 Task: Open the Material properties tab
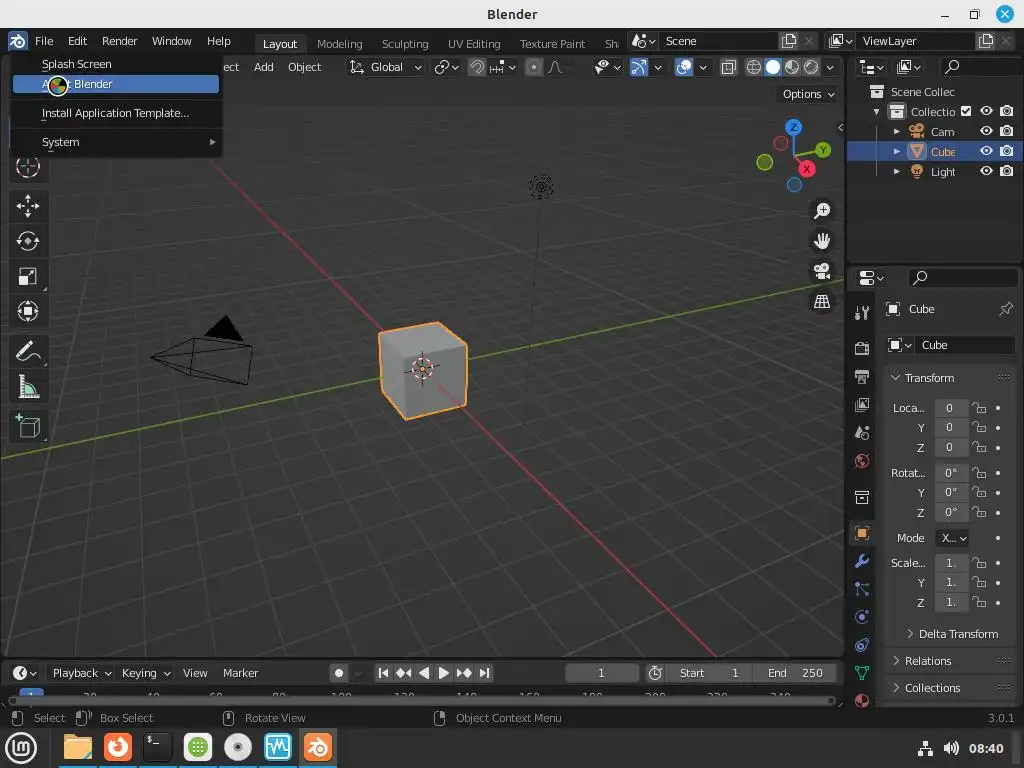(862, 701)
